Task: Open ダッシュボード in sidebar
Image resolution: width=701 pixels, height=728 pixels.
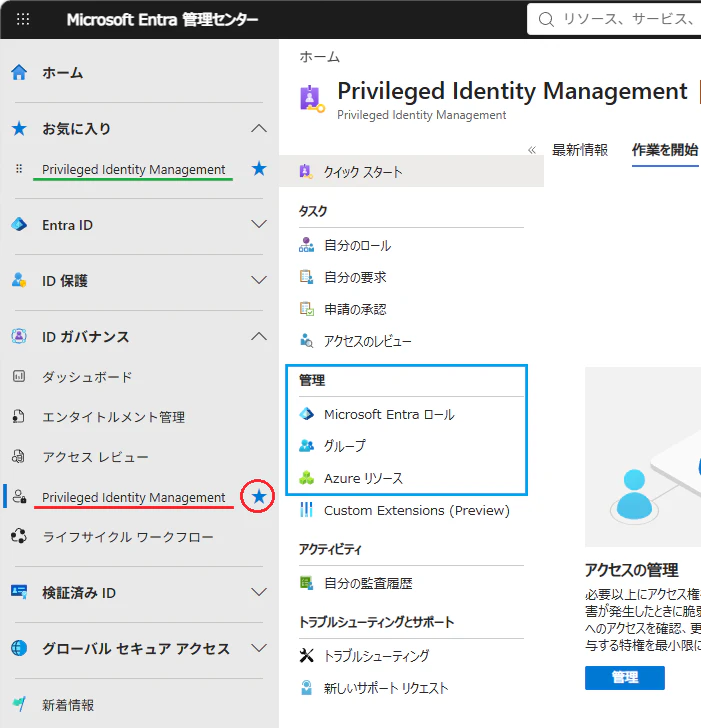Action: tap(87, 377)
